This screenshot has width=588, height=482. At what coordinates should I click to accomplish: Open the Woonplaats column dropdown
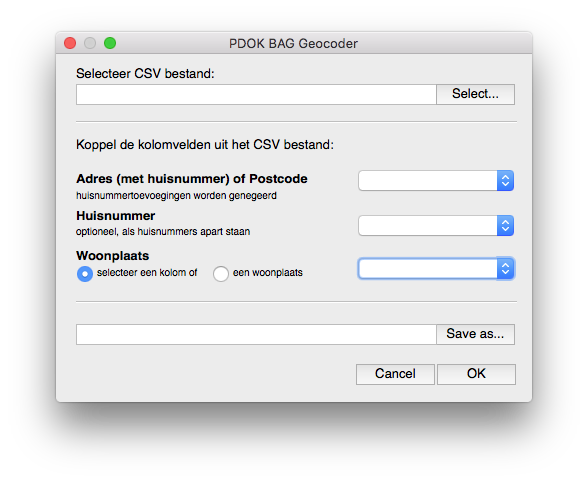click(x=436, y=269)
